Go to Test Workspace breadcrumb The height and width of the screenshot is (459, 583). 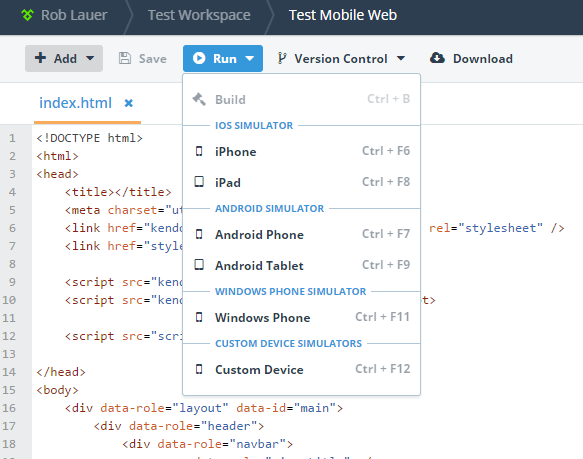pos(199,15)
